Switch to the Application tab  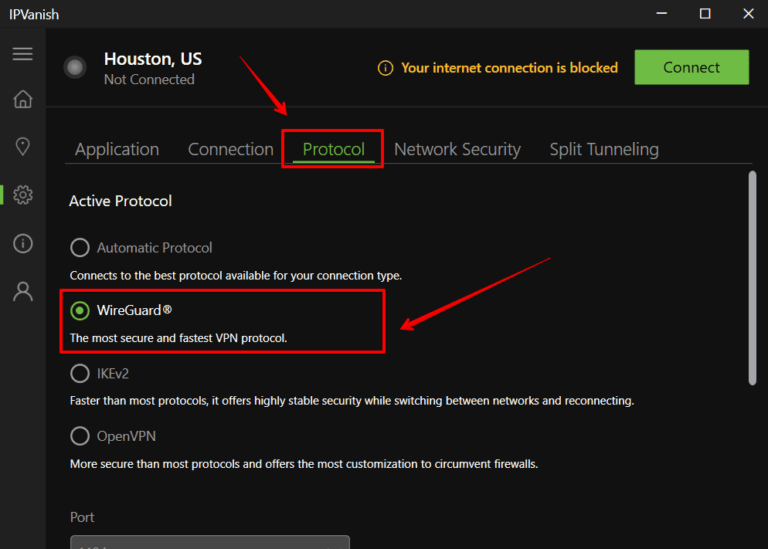pos(117,150)
